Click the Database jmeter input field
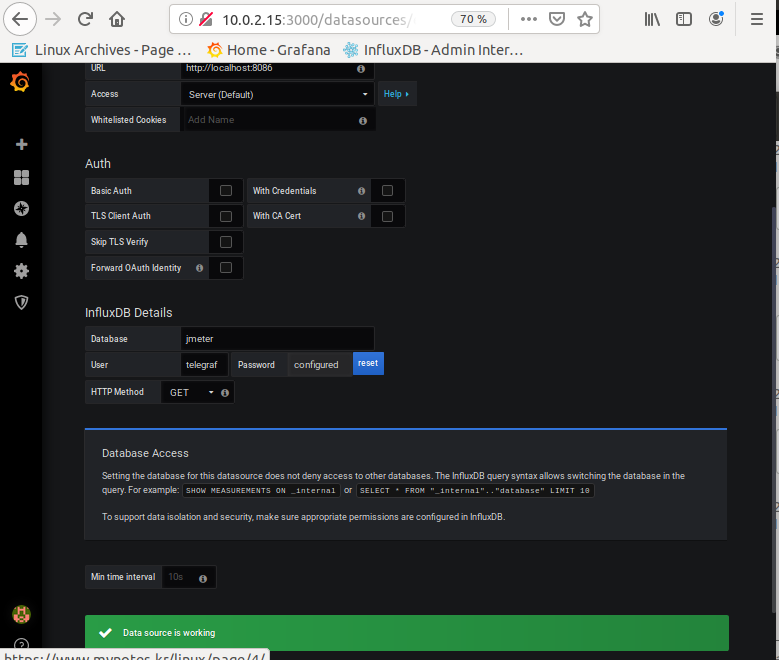The width and height of the screenshot is (779, 660). [x=277, y=339]
